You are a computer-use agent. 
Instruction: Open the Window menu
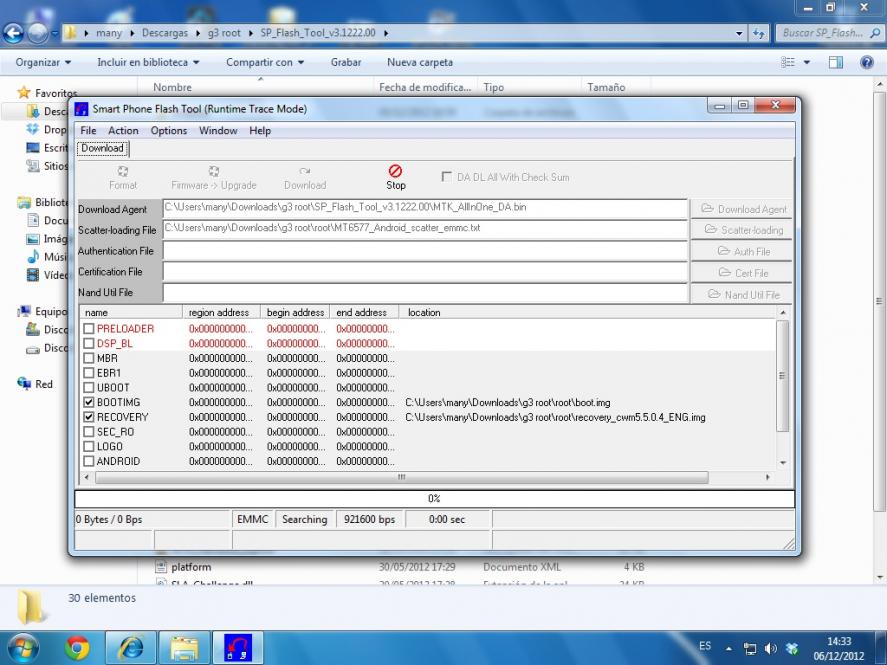click(218, 131)
